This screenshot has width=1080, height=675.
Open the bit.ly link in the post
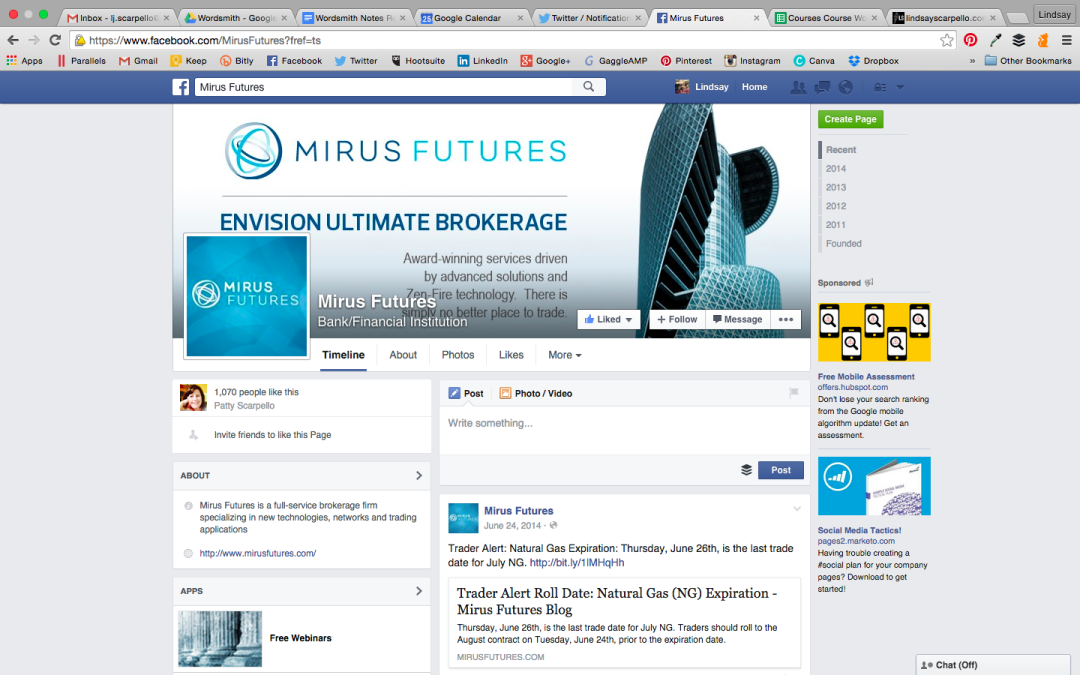[x=577, y=562]
